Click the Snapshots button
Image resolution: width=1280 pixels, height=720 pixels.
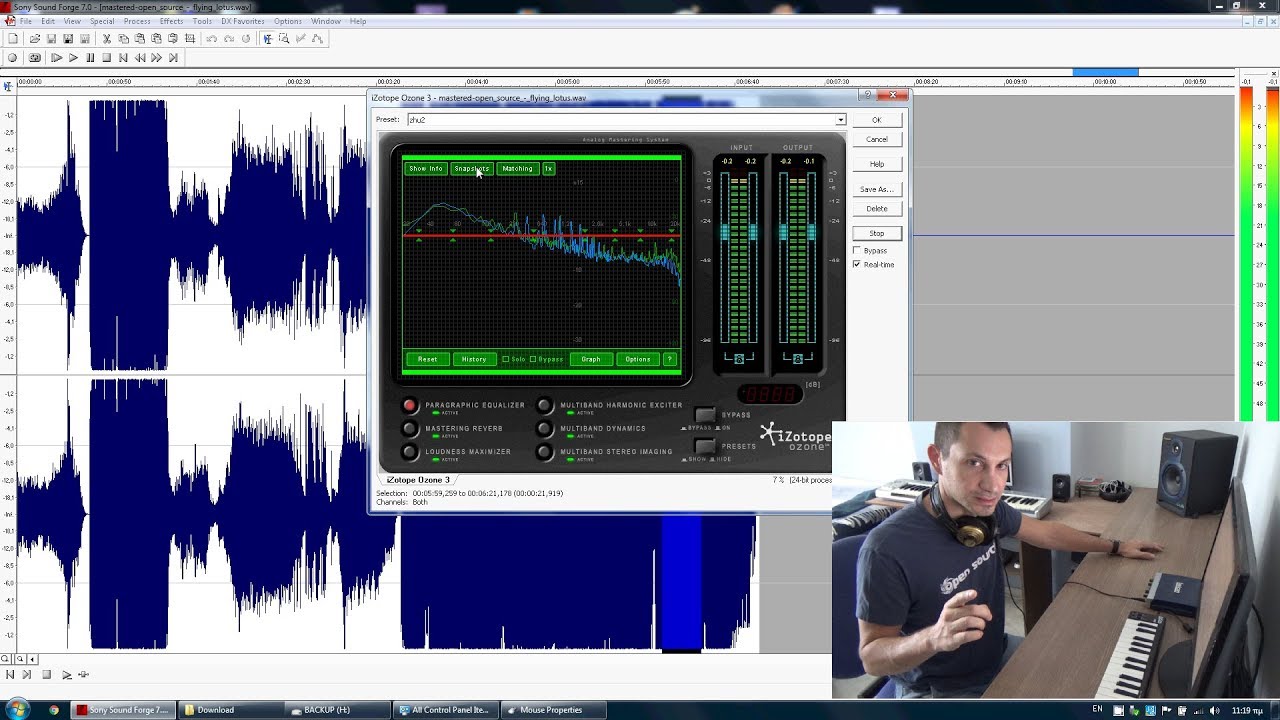(471, 168)
